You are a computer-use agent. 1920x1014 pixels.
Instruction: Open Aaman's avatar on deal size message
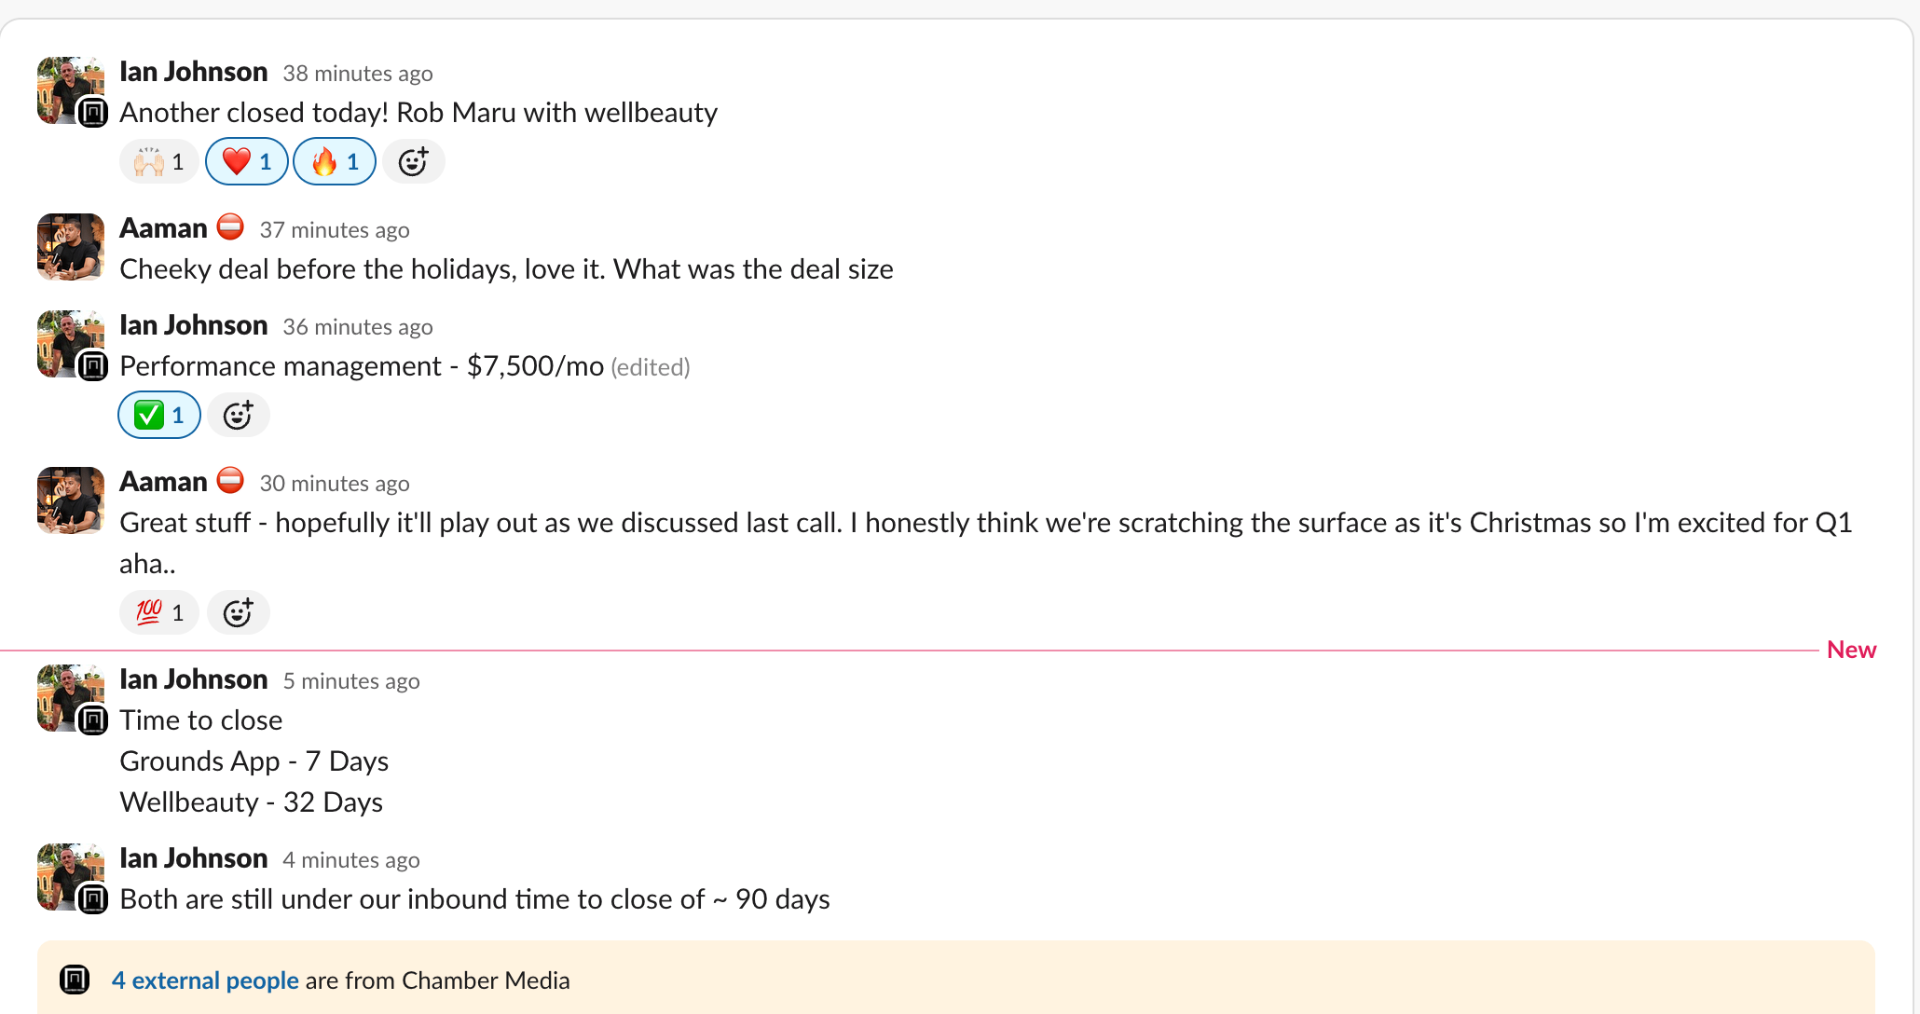70,246
